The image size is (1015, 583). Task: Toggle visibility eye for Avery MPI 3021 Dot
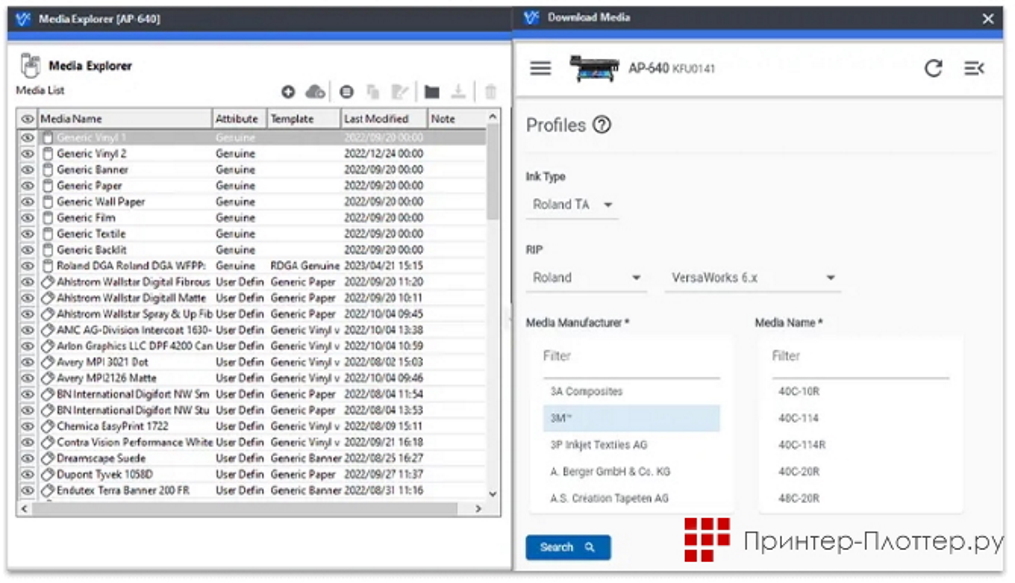point(27,362)
